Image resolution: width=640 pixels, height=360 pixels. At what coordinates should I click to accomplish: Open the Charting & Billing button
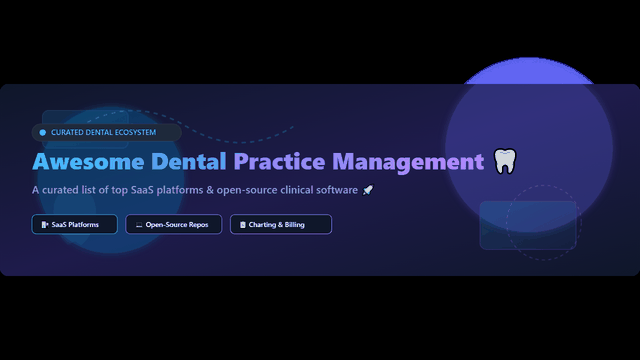[x=281, y=224]
